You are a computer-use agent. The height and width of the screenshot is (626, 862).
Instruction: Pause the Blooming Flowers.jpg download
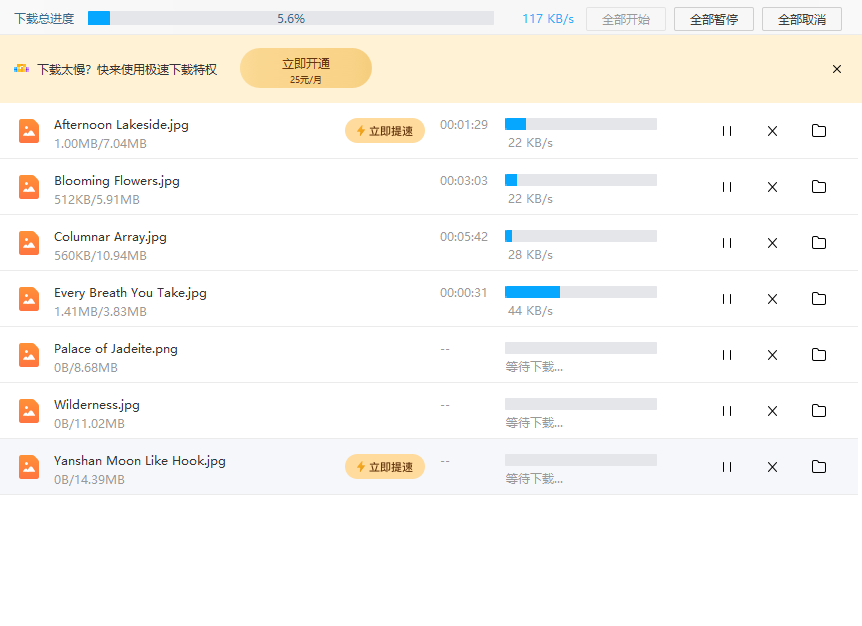[x=727, y=187]
